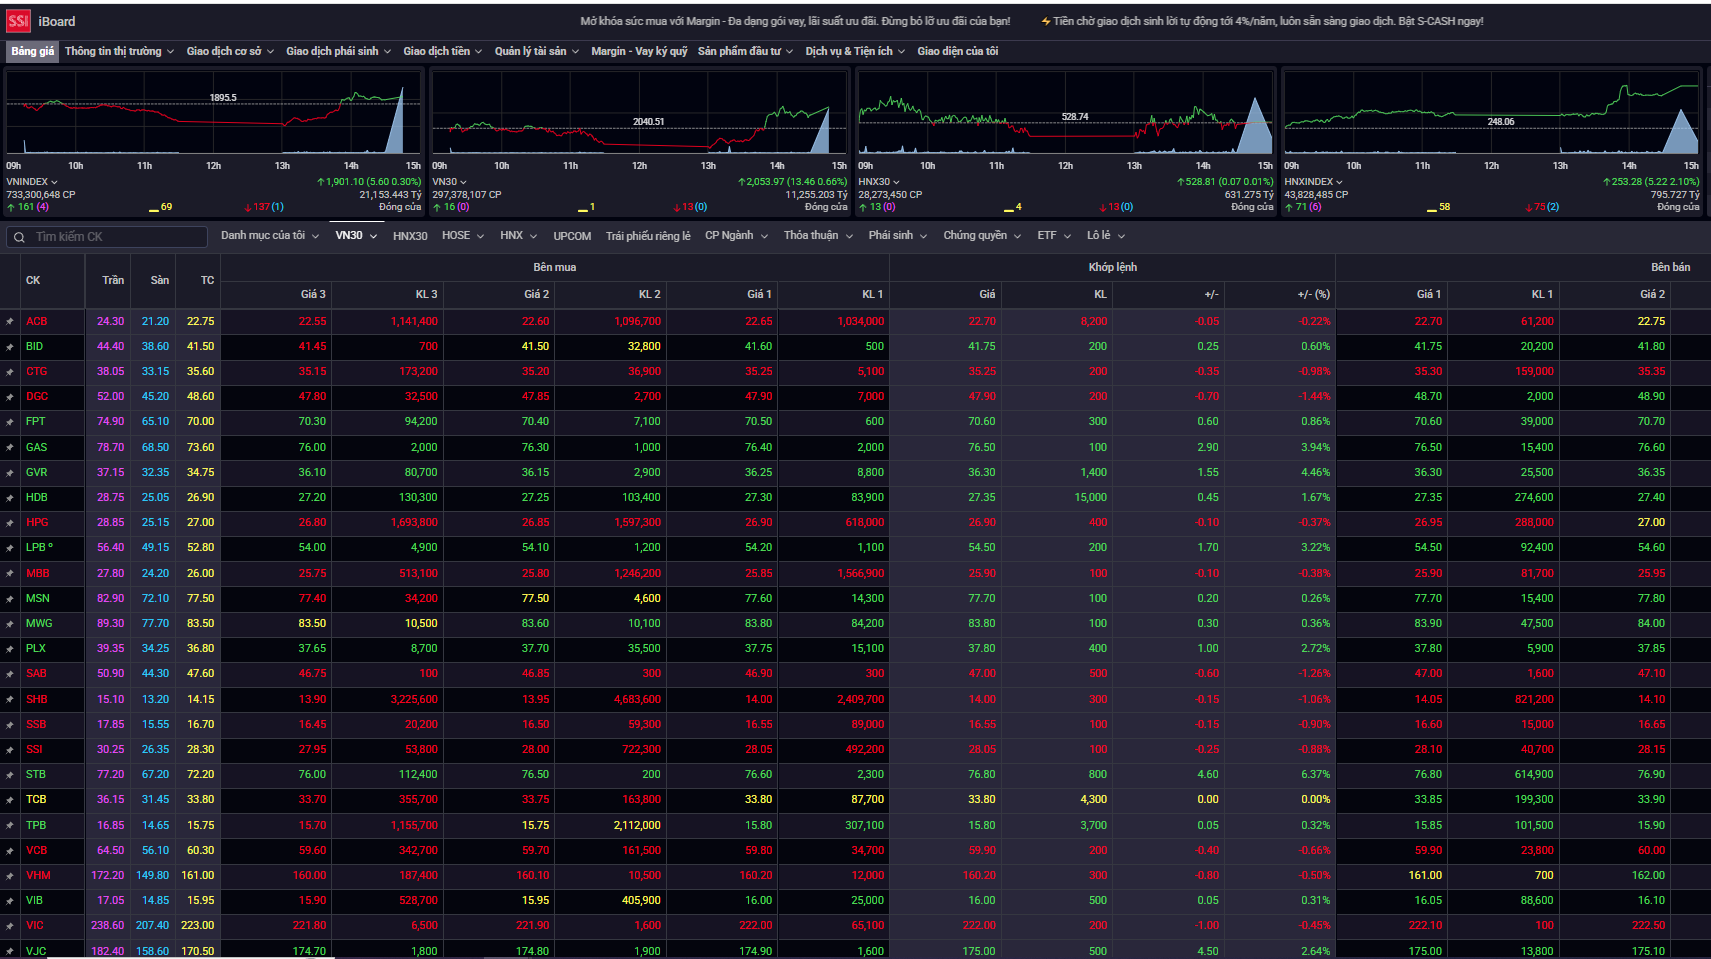This screenshot has height=959, width=1711.
Task: Switch to the Bảng giá tab
Action: (33, 51)
